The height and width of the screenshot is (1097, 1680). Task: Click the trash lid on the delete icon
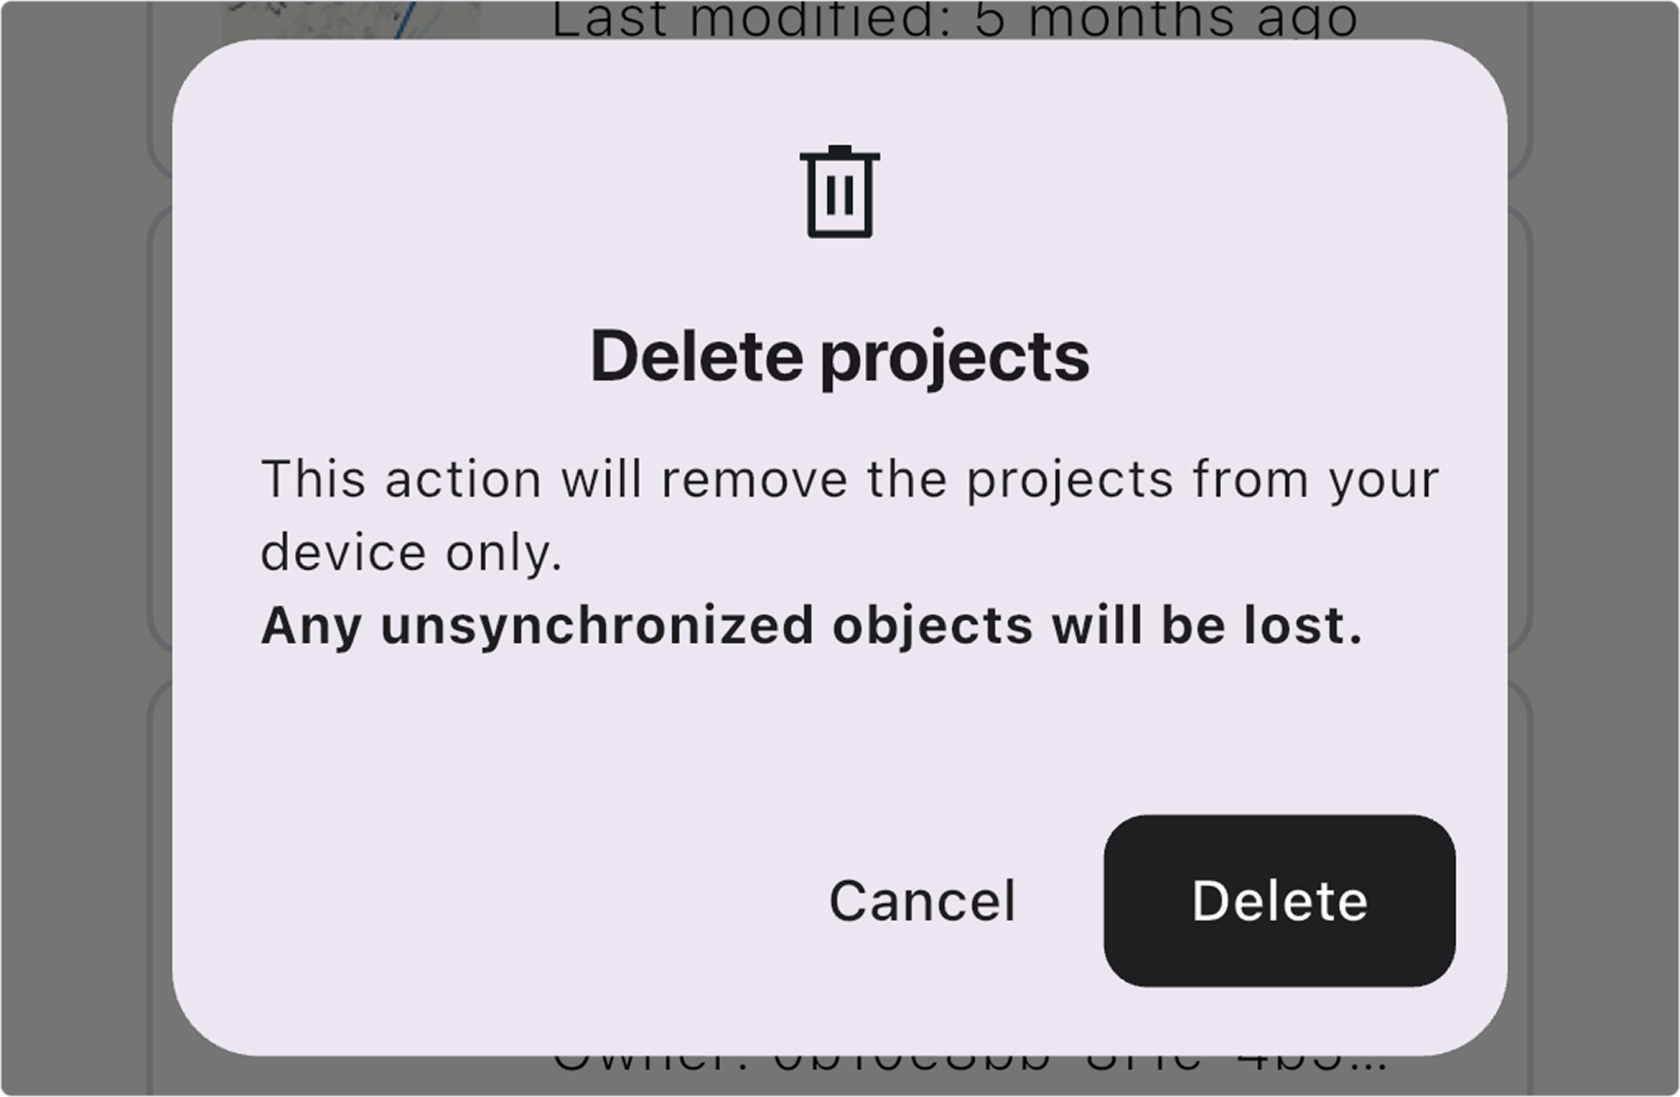coord(840,155)
